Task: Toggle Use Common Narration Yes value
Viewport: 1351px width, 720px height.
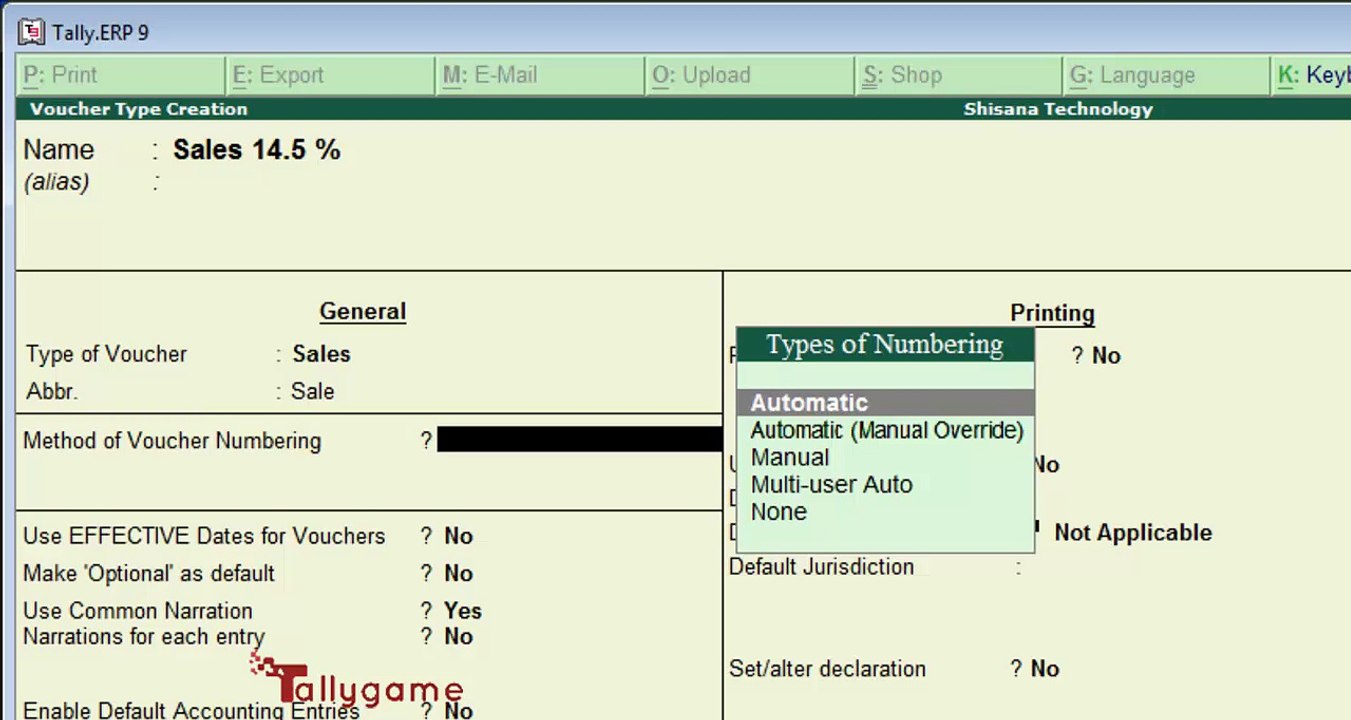Action: coord(463,611)
